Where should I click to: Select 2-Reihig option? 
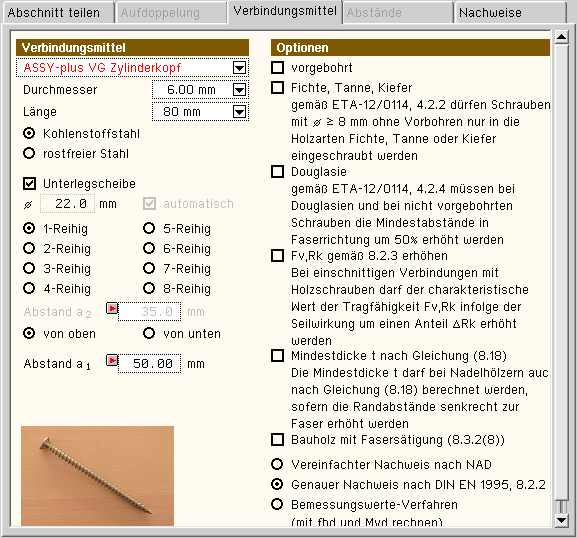(29, 248)
